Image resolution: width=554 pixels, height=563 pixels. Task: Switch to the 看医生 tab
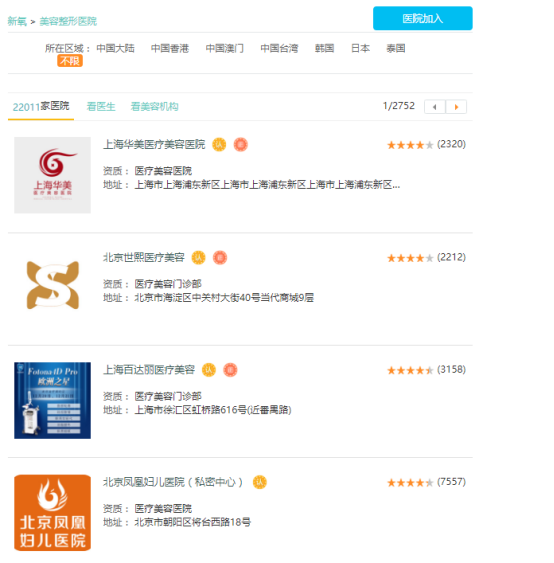point(101,107)
